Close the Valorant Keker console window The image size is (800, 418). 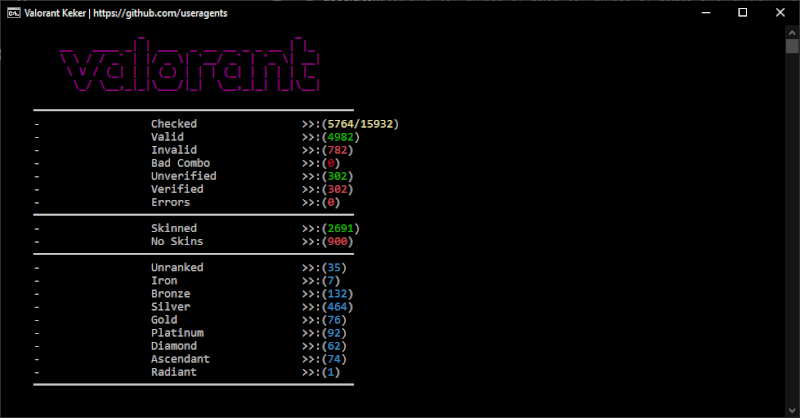[780, 13]
